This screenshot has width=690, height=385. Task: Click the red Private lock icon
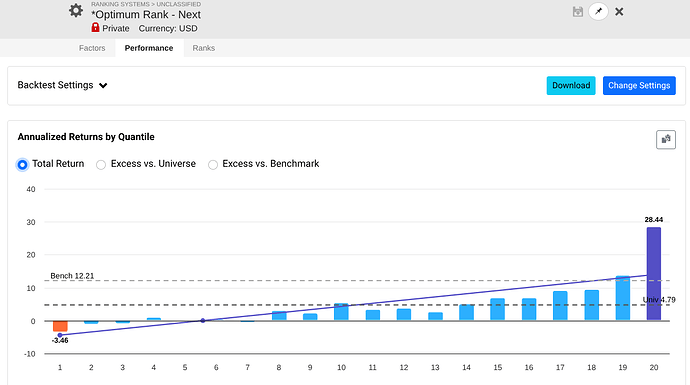tap(95, 28)
